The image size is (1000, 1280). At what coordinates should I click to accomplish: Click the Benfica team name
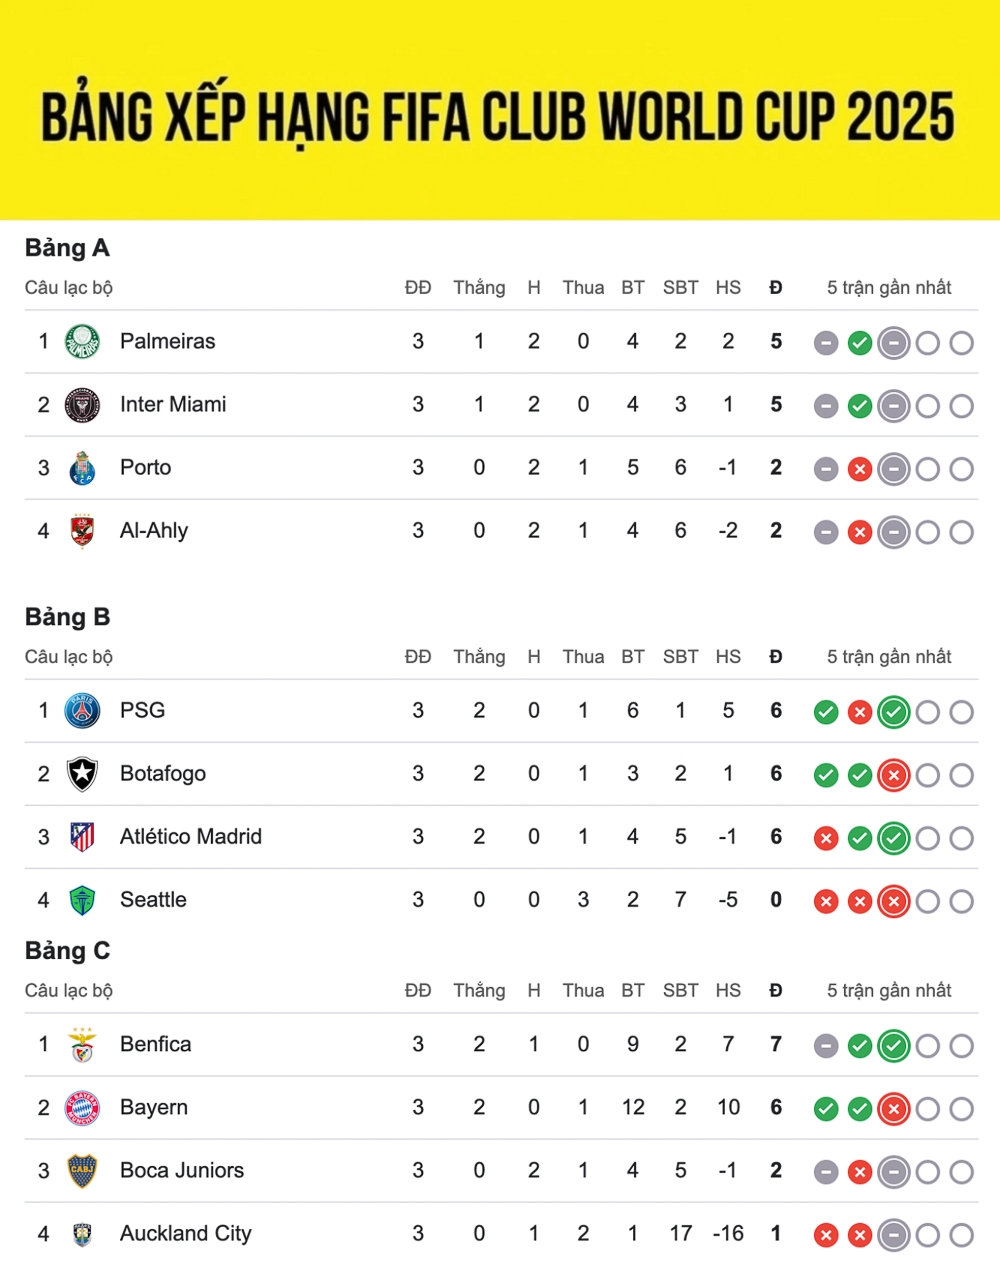click(x=155, y=1044)
